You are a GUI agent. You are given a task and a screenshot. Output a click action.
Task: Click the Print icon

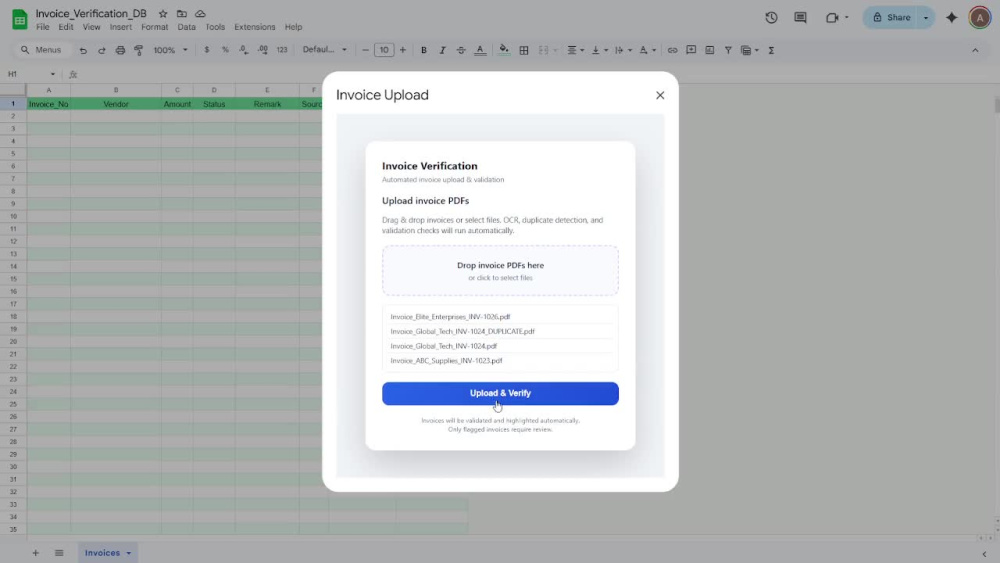point(120,50)
